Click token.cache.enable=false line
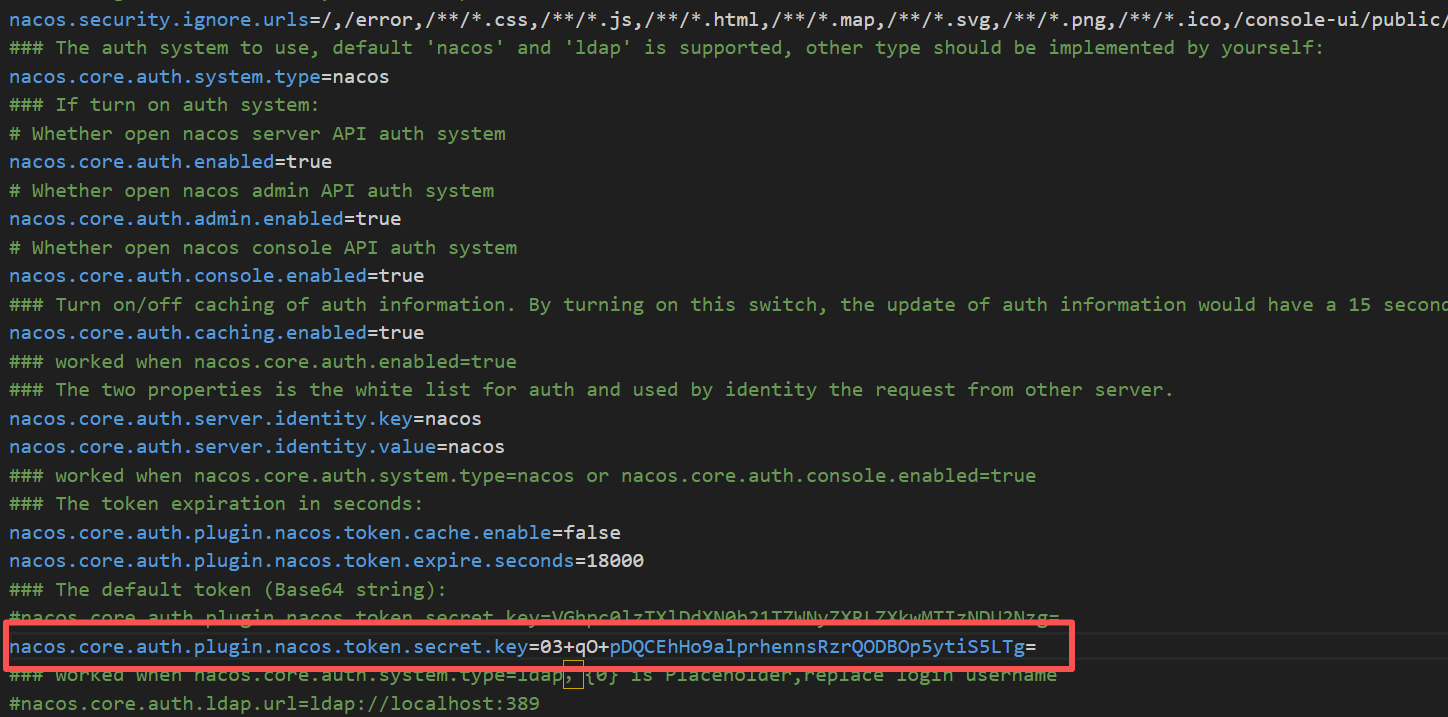 [x=315, y=533]
